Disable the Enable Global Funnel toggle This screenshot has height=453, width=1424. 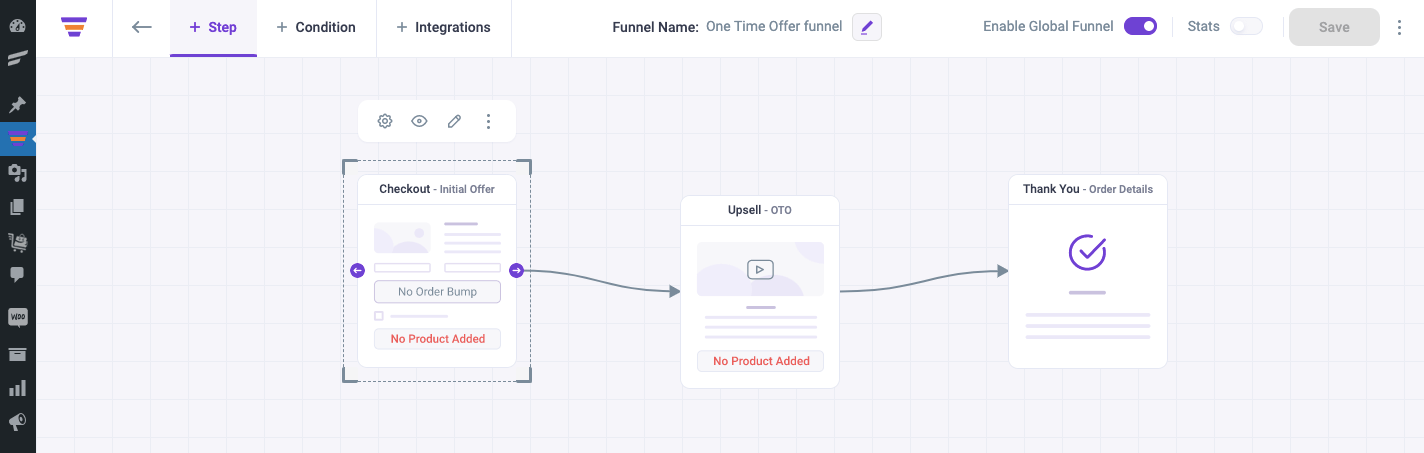click(x=1140, y=27)
